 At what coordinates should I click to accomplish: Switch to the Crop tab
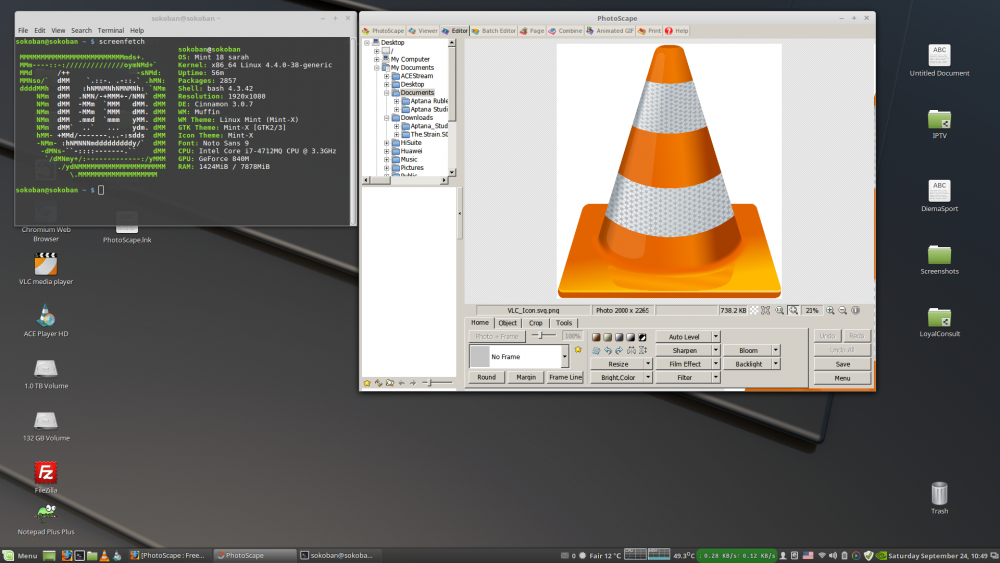536,323
